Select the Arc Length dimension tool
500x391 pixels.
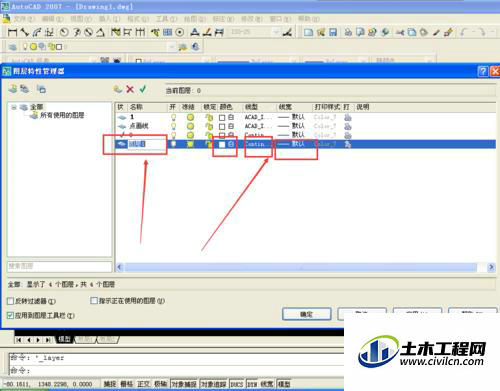(37, 32)
